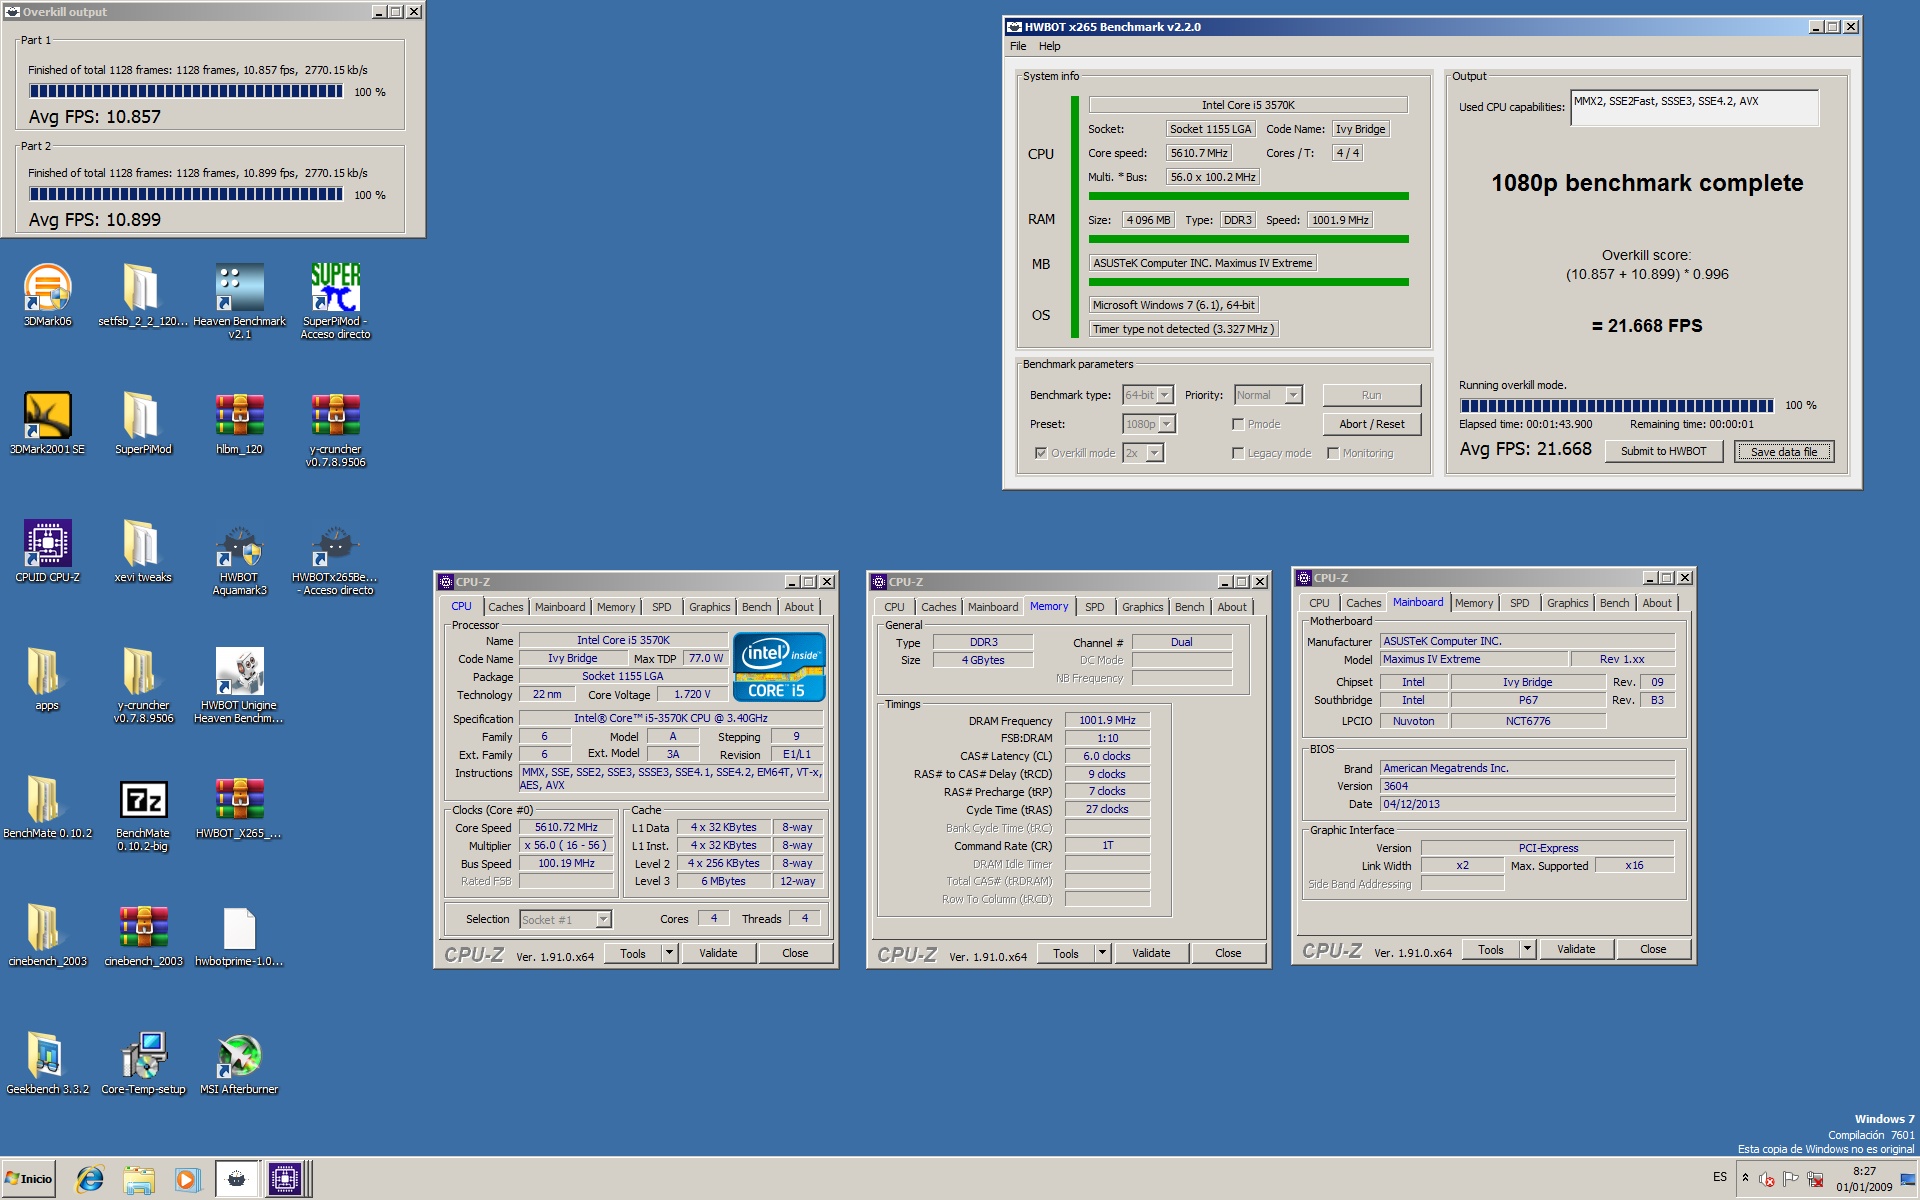The height and width of the screenshot is (1200, 1920).
Task: Enable the Pmode checkbox
Action: 1238,424
